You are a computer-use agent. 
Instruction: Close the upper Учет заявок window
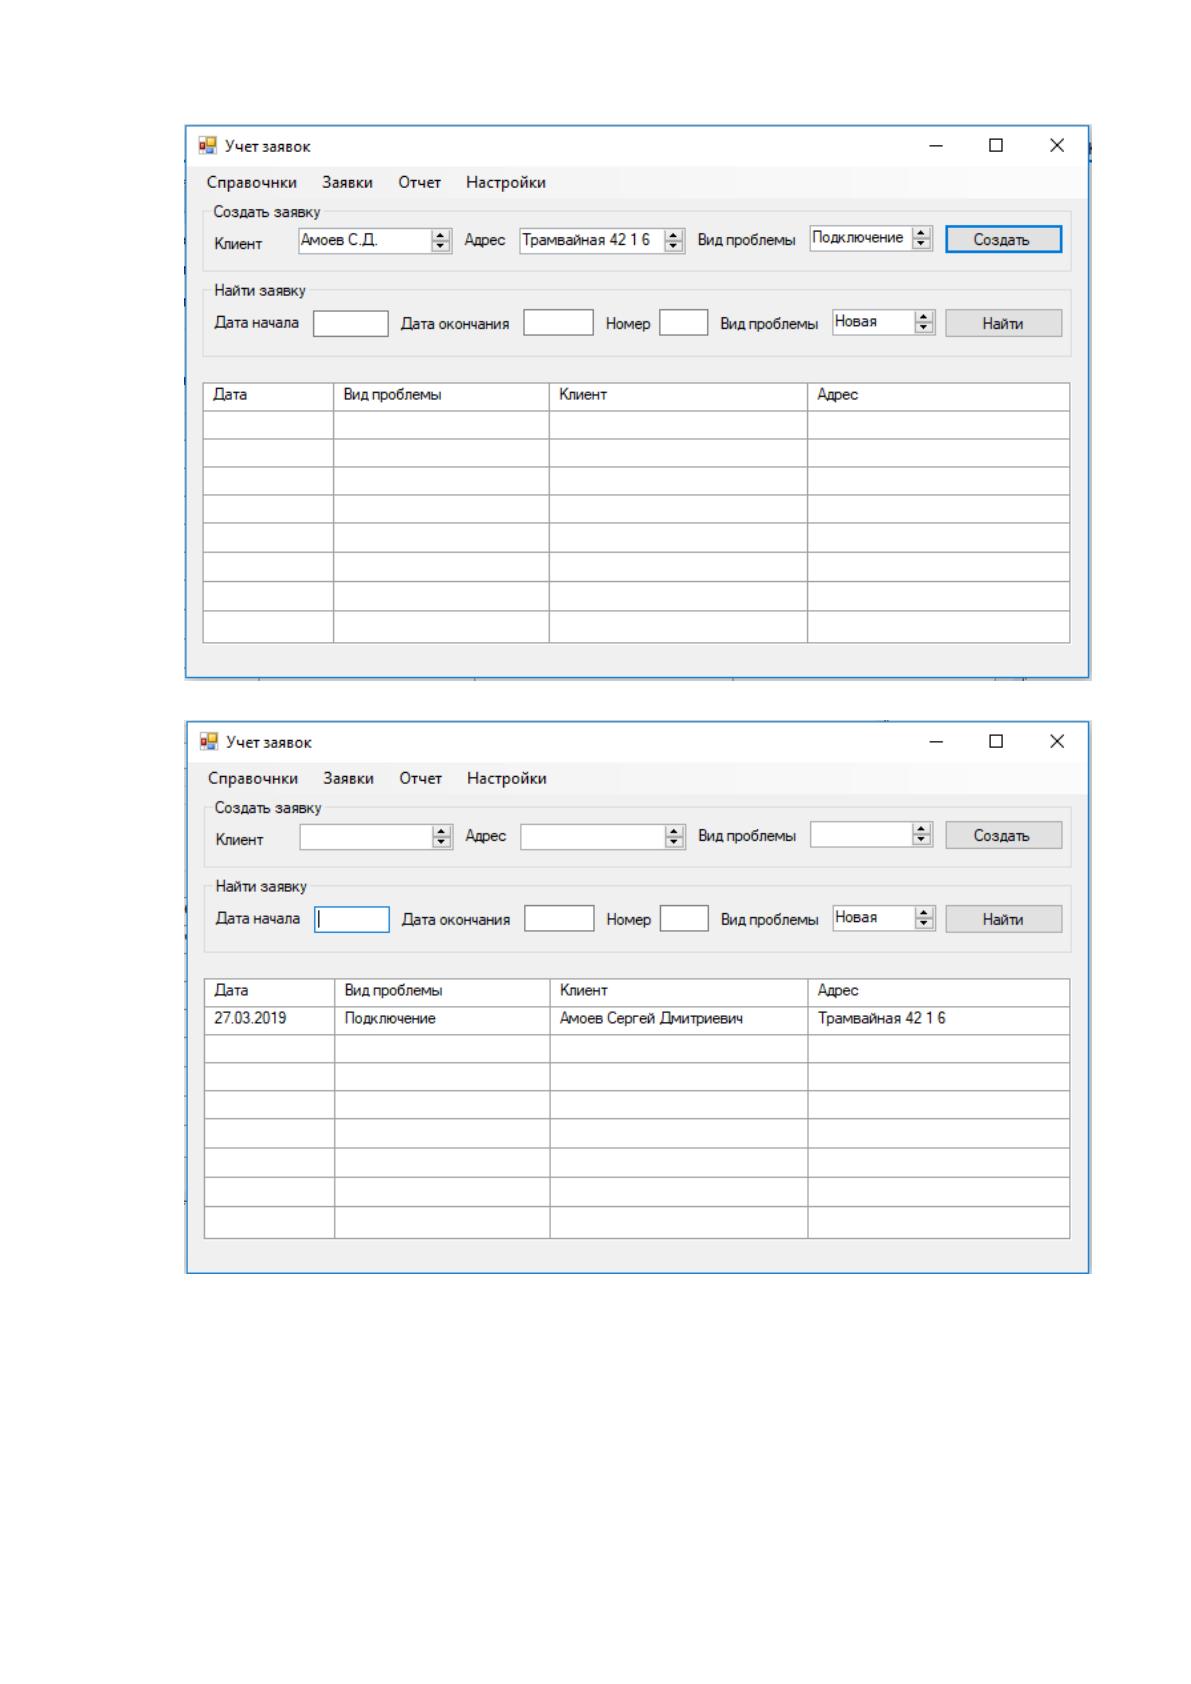point(1057,146)
